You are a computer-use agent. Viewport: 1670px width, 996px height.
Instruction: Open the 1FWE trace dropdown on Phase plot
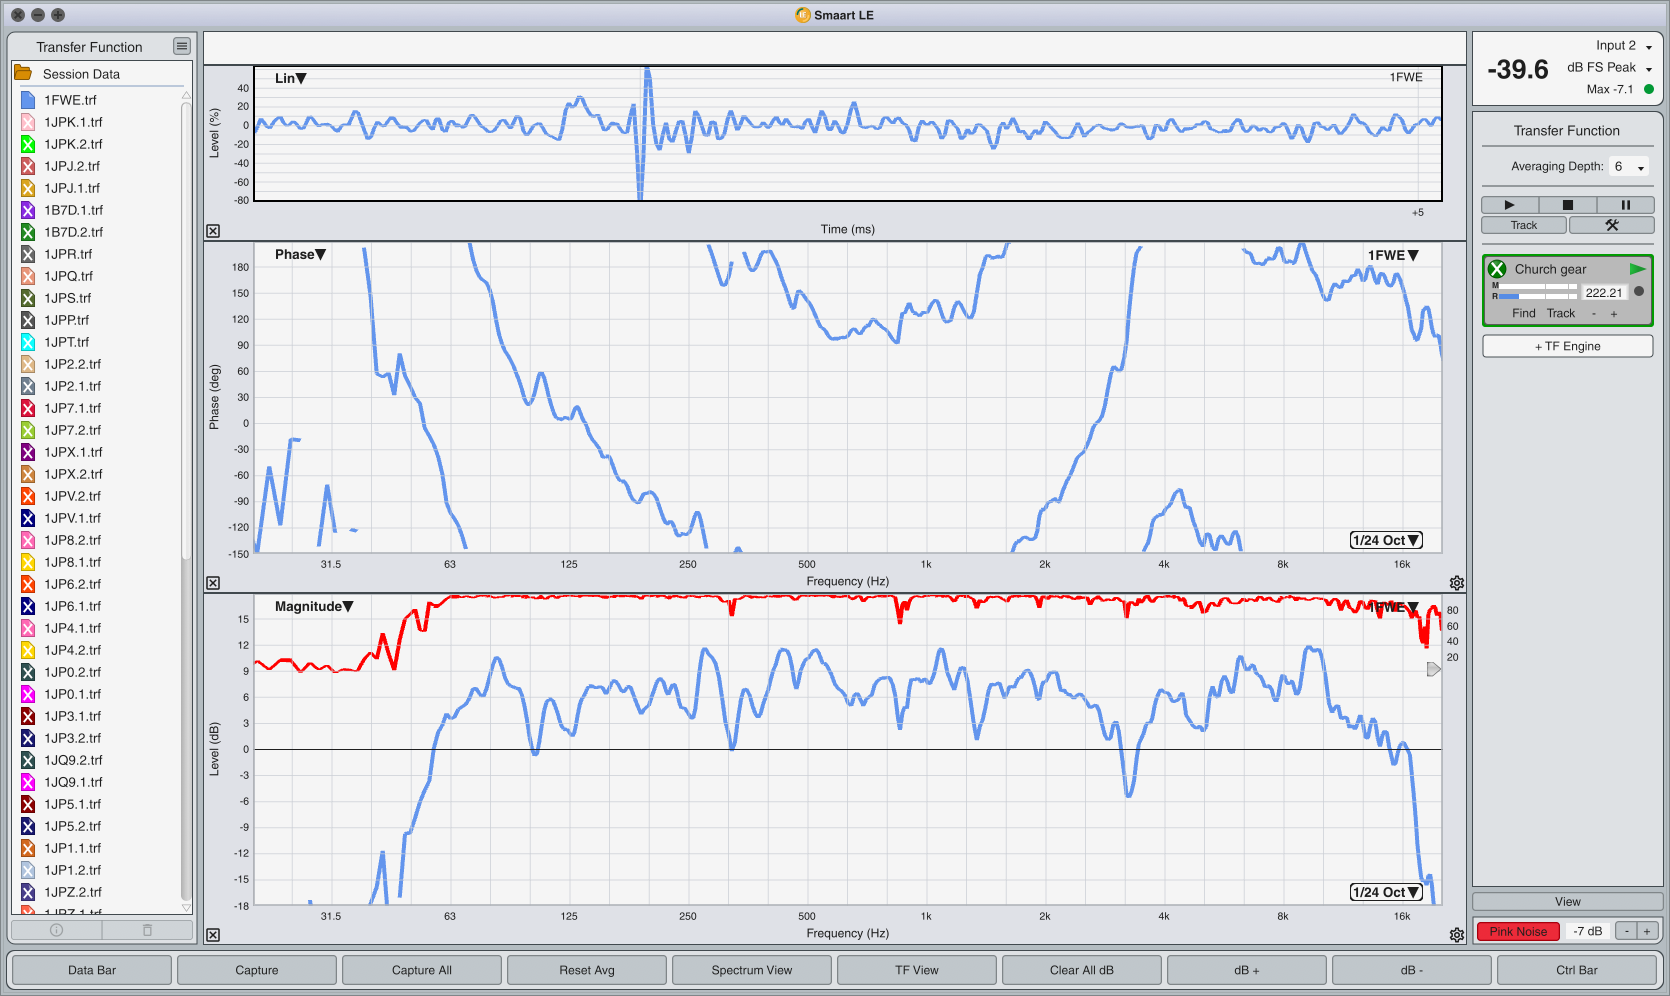pos(1393,255)
